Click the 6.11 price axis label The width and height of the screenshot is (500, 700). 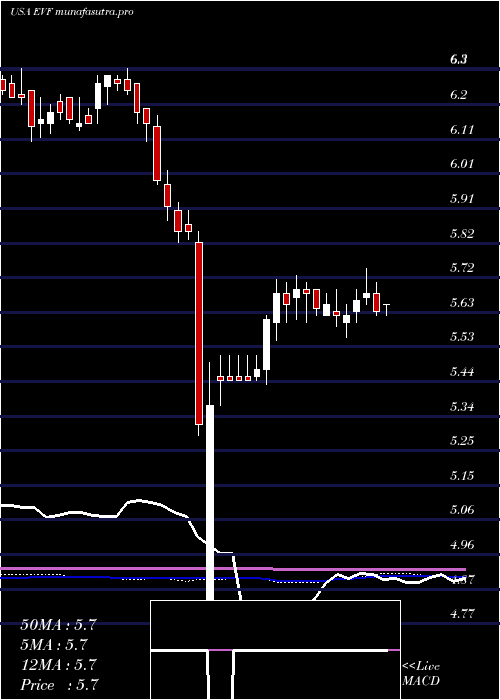[461, 129]
